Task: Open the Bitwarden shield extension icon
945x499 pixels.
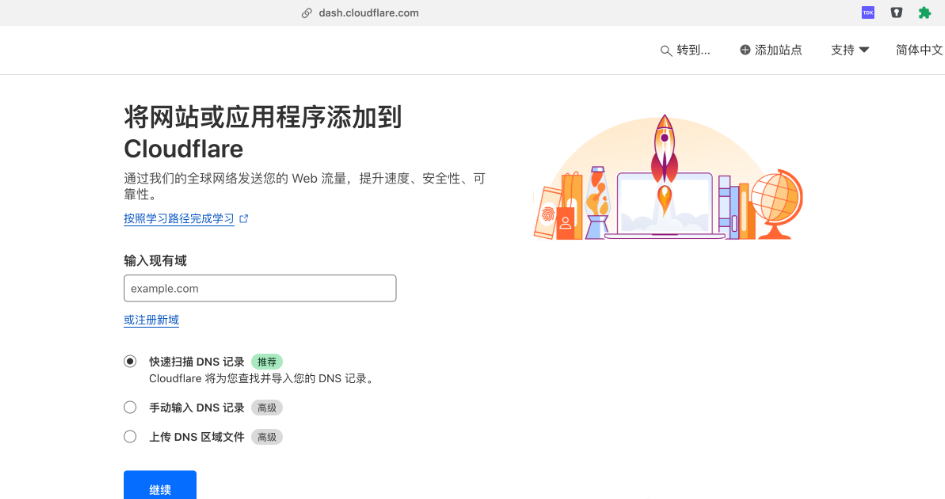Action: click(896, 13)
